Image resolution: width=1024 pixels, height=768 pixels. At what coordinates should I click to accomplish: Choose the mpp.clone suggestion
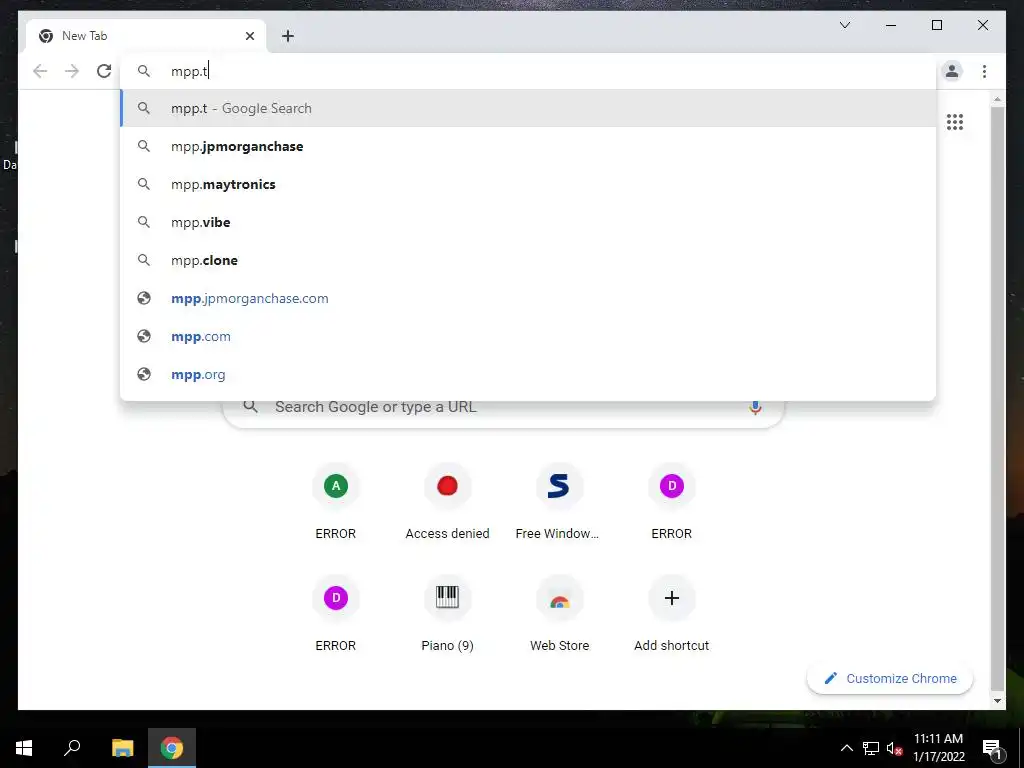(528, 260)
